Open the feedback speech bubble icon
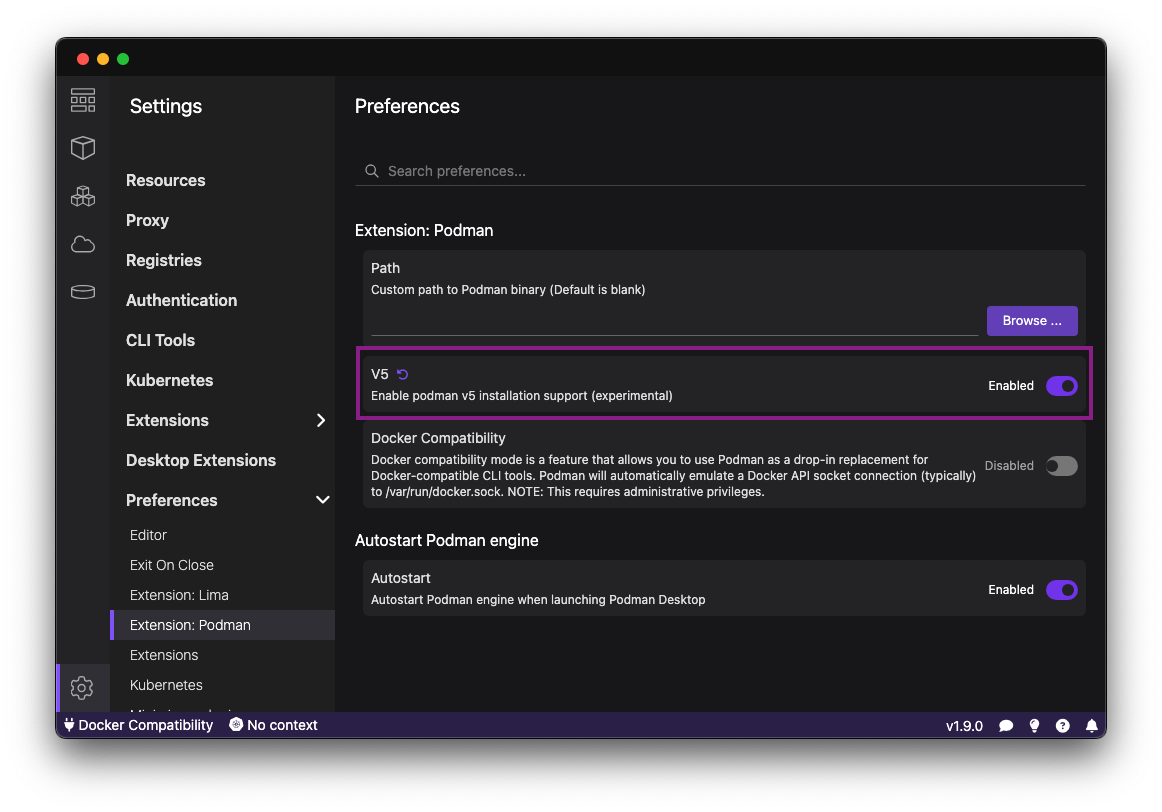The height and width of the screenshot is (812, 1162). click(x=1006, y=725)
